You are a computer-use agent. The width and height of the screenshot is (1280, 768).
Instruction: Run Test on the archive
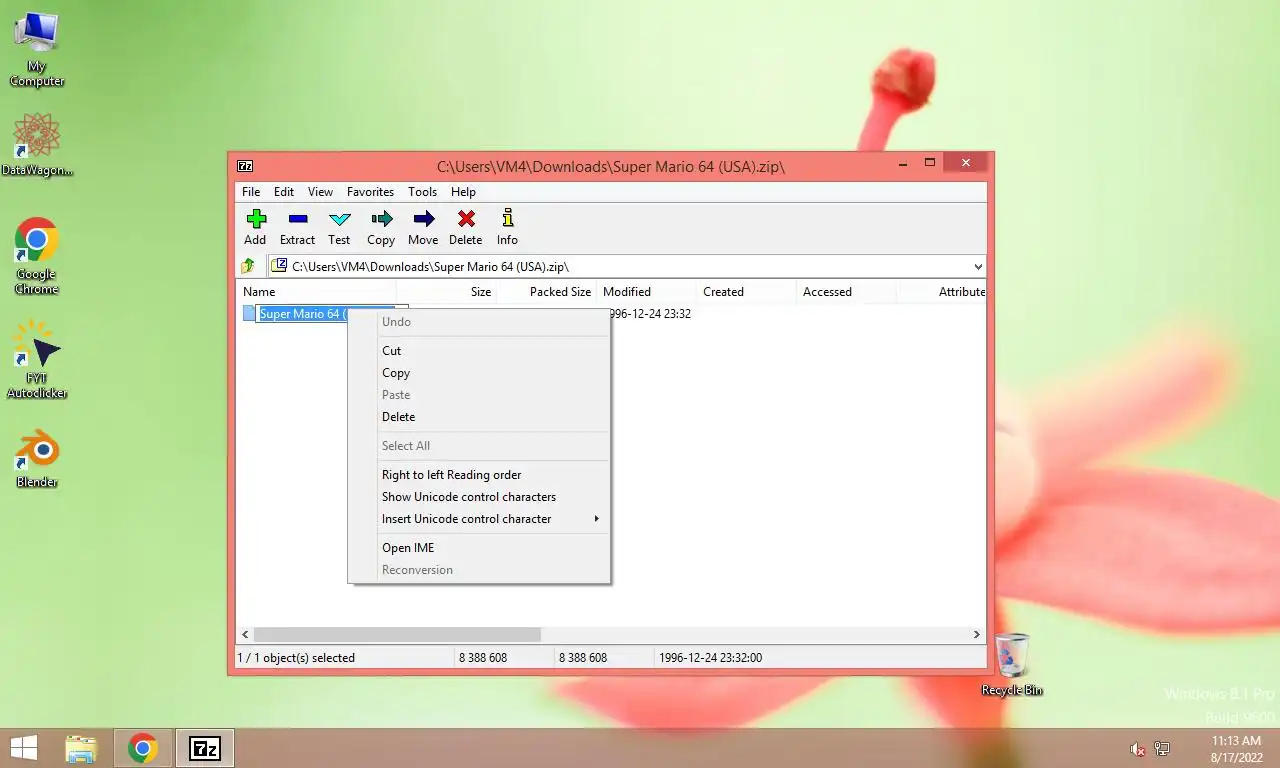coord(340,219)
